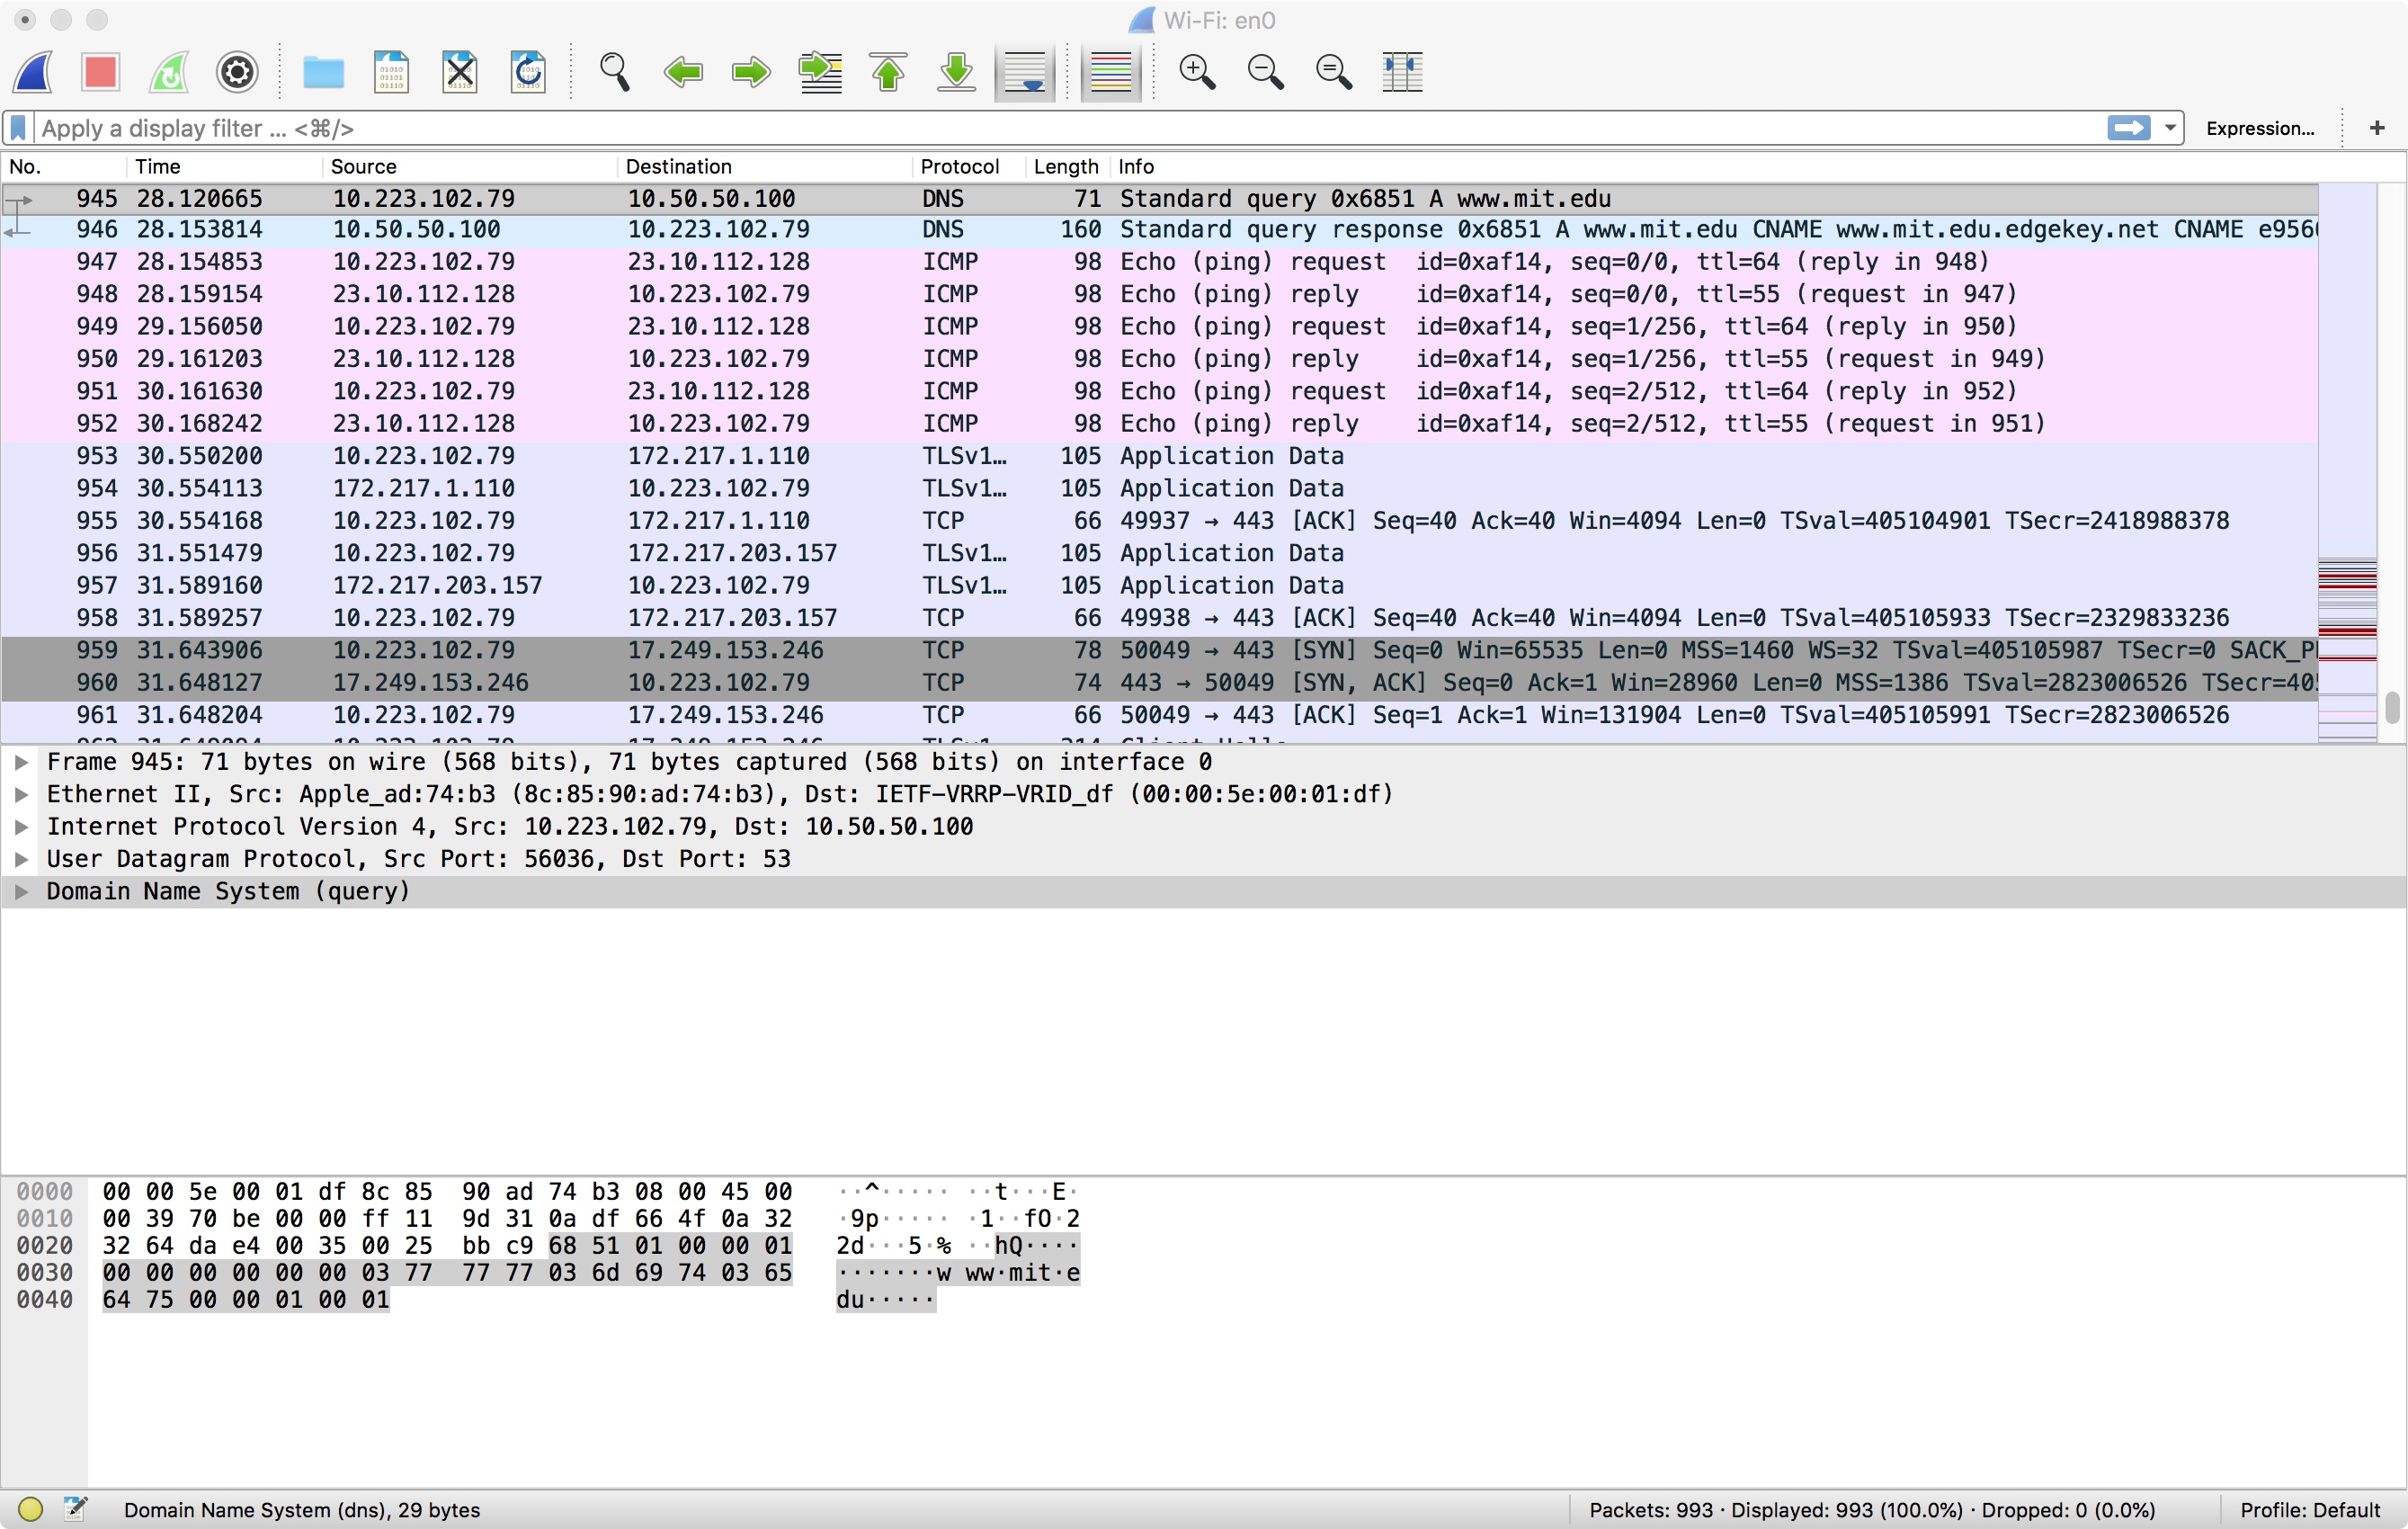
Task: Click the intelligent scrollbar packet minimap
Action: tap(2347, 462)
